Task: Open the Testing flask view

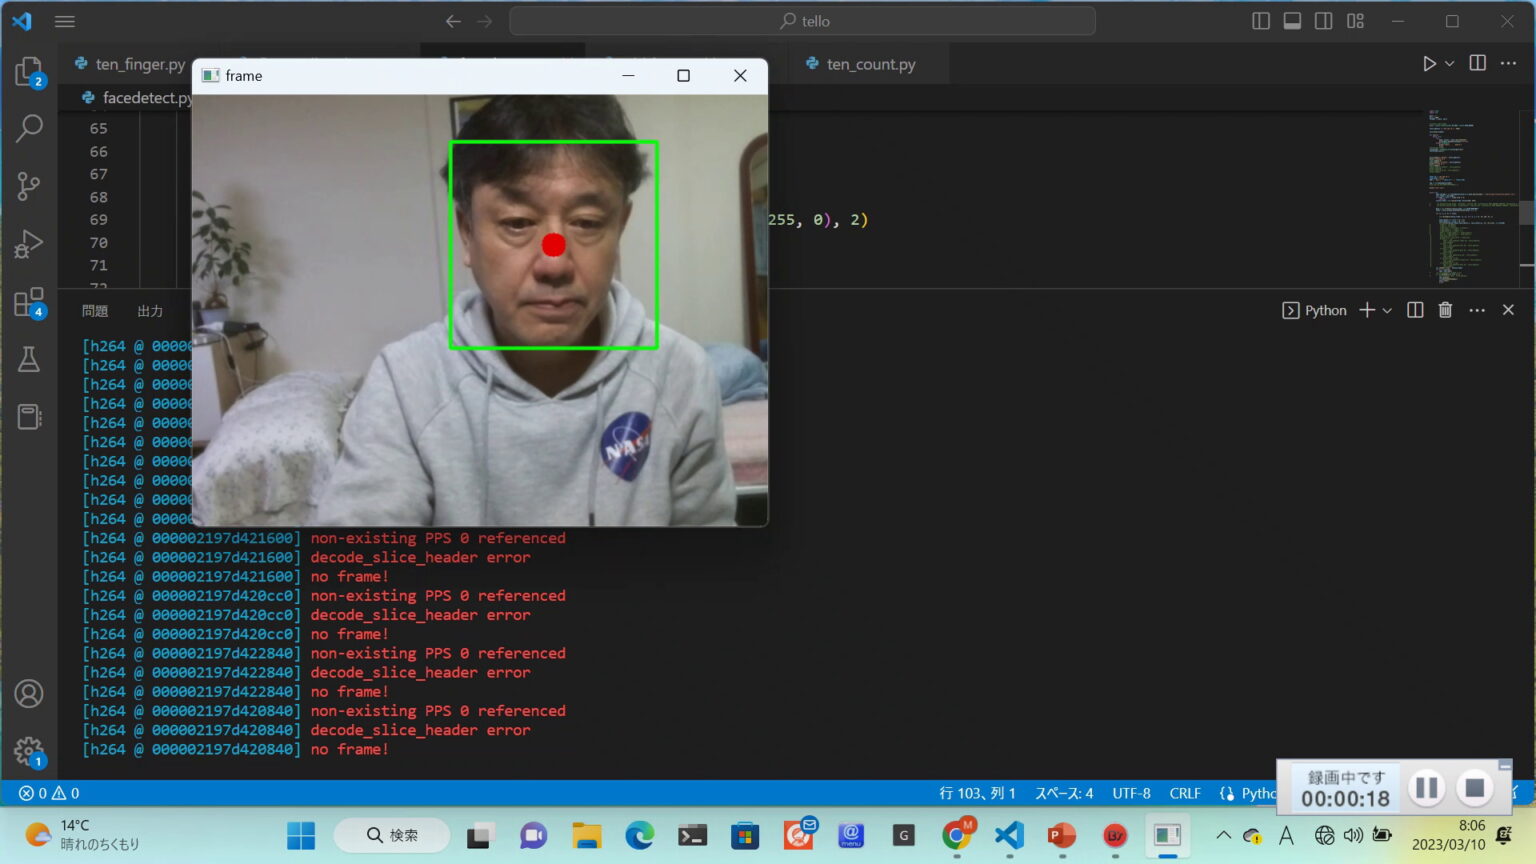Action: coord(28,360)
